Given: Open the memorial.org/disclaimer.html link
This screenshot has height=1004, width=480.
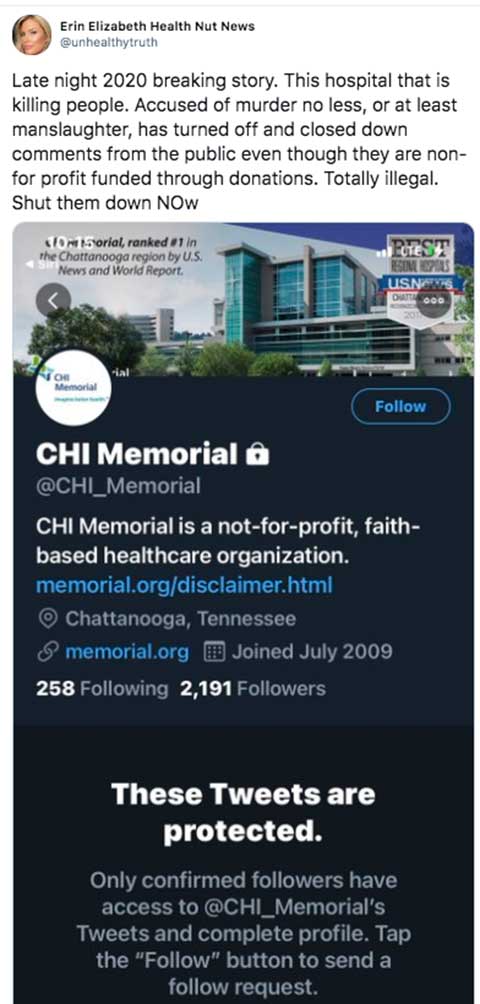Looking at the screenshot, I should (x=184, y=585).
